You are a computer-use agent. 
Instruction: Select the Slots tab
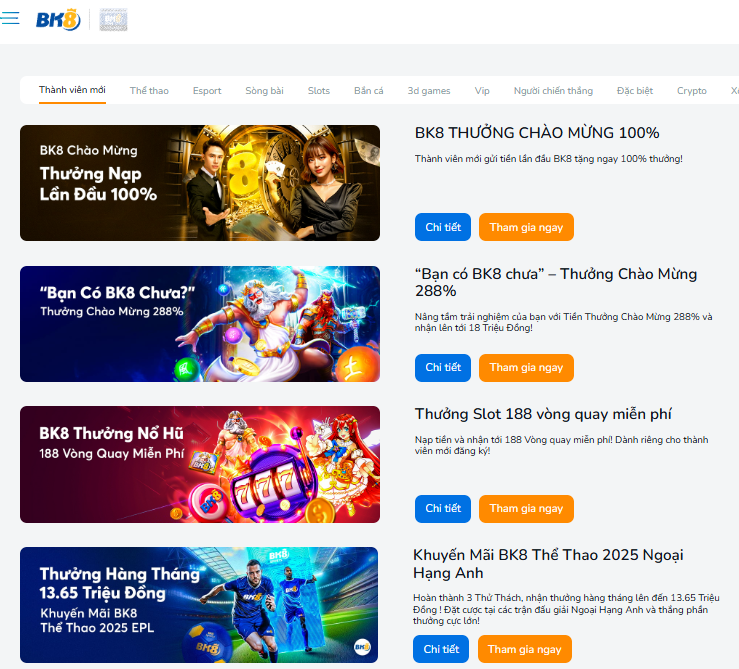(319, 91)
